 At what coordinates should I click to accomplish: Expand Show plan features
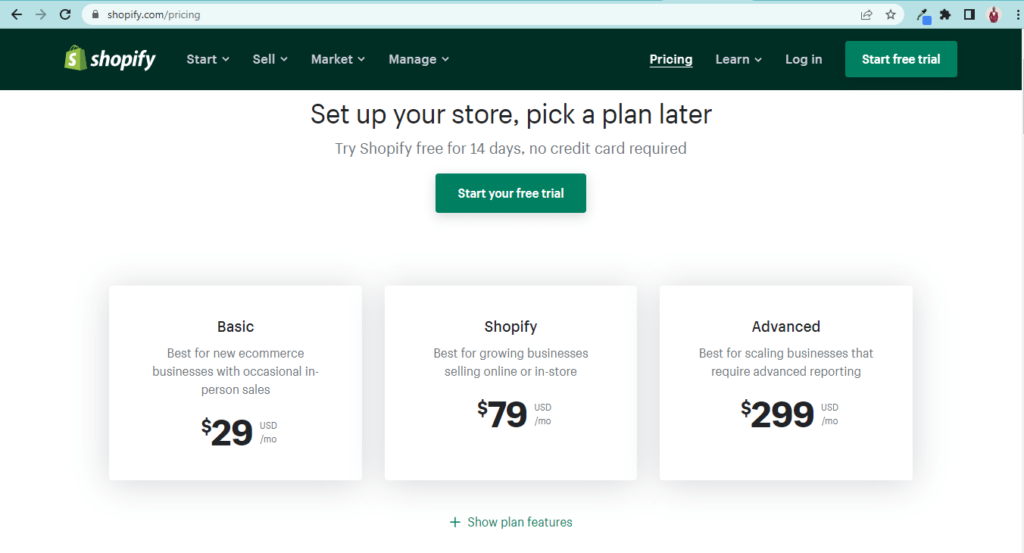(511, 522)
